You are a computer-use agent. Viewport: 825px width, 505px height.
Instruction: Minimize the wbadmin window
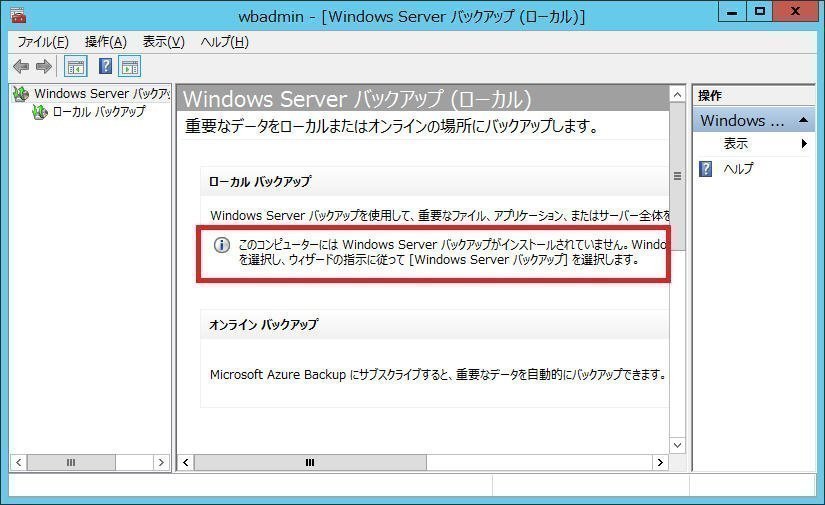coord(732,11)
